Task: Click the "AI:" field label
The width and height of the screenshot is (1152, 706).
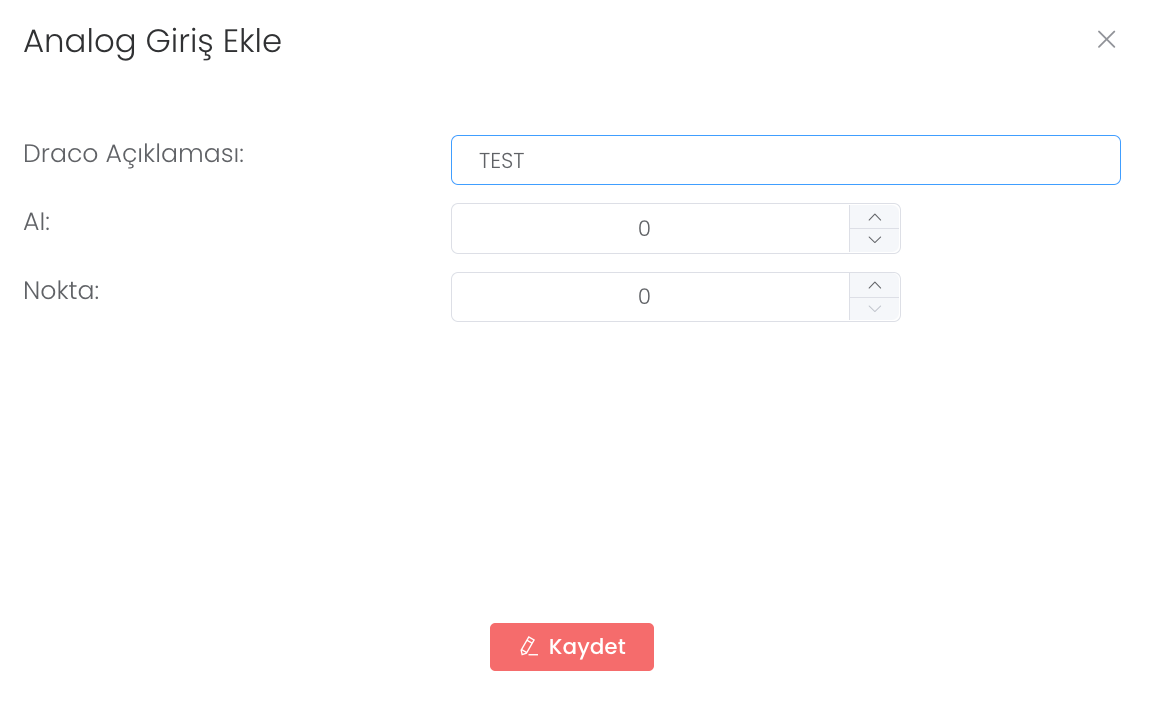Action: coord(37,222)
